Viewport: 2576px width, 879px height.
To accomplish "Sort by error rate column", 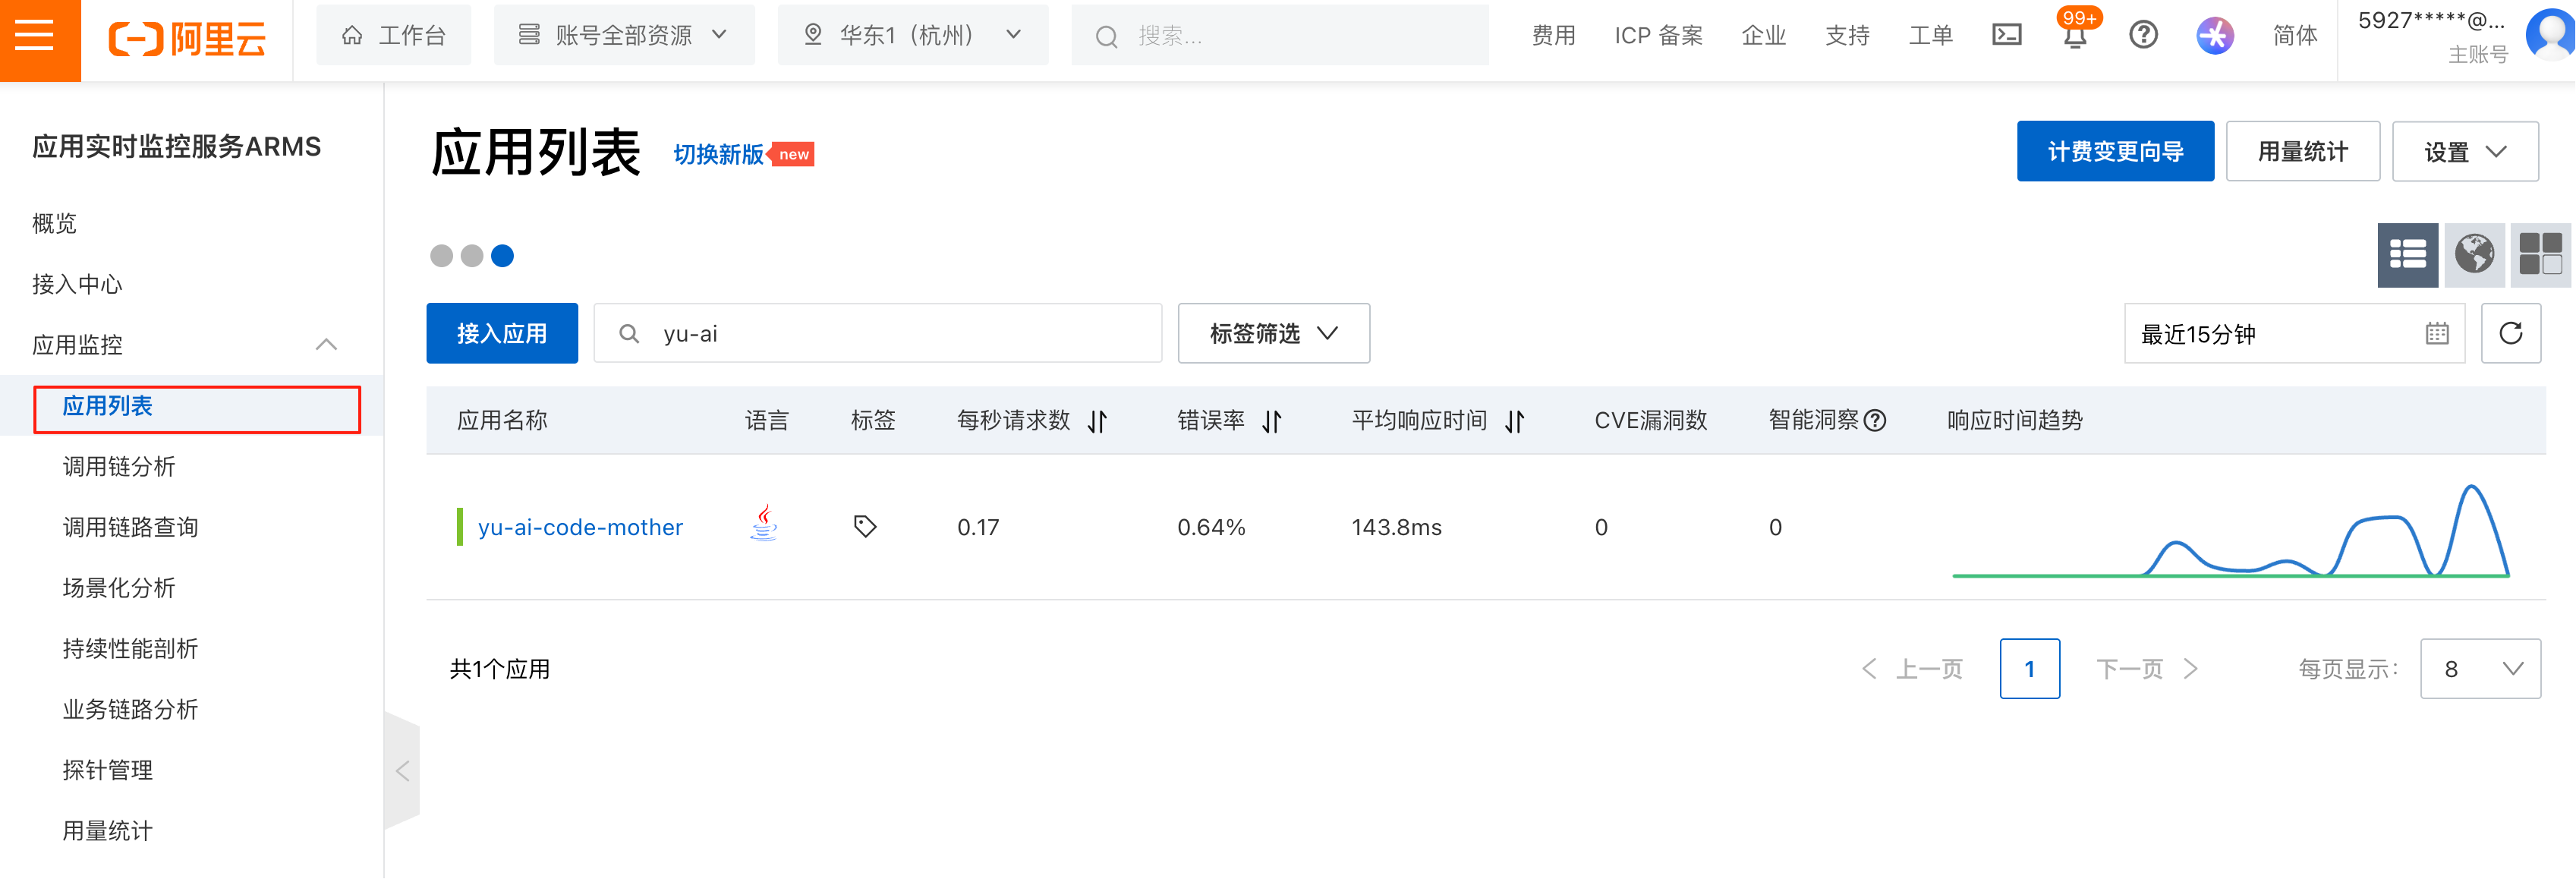I will [x=1271, y=421].
